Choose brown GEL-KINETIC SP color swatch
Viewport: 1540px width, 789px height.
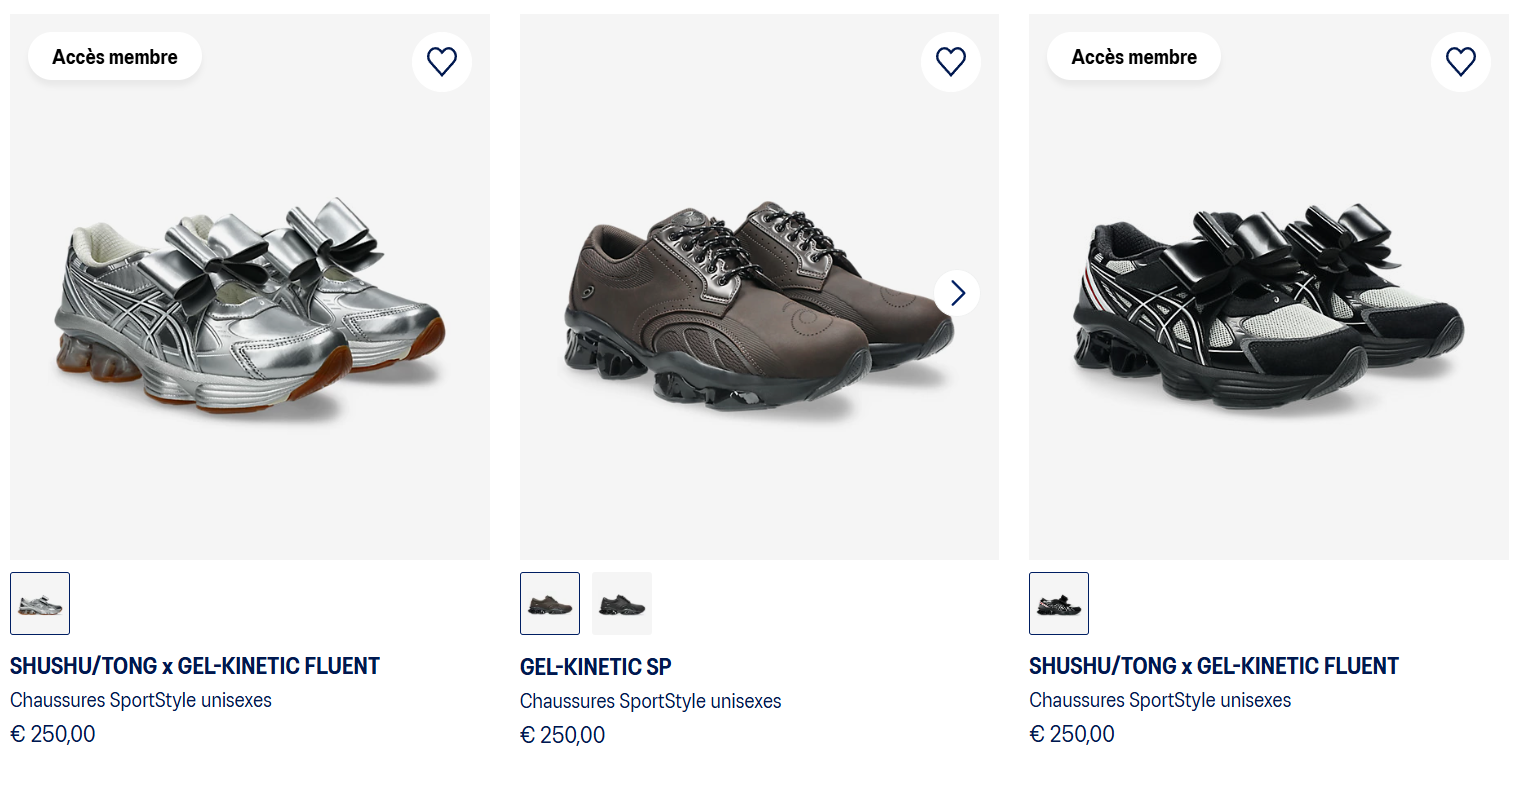coord(550,603)
